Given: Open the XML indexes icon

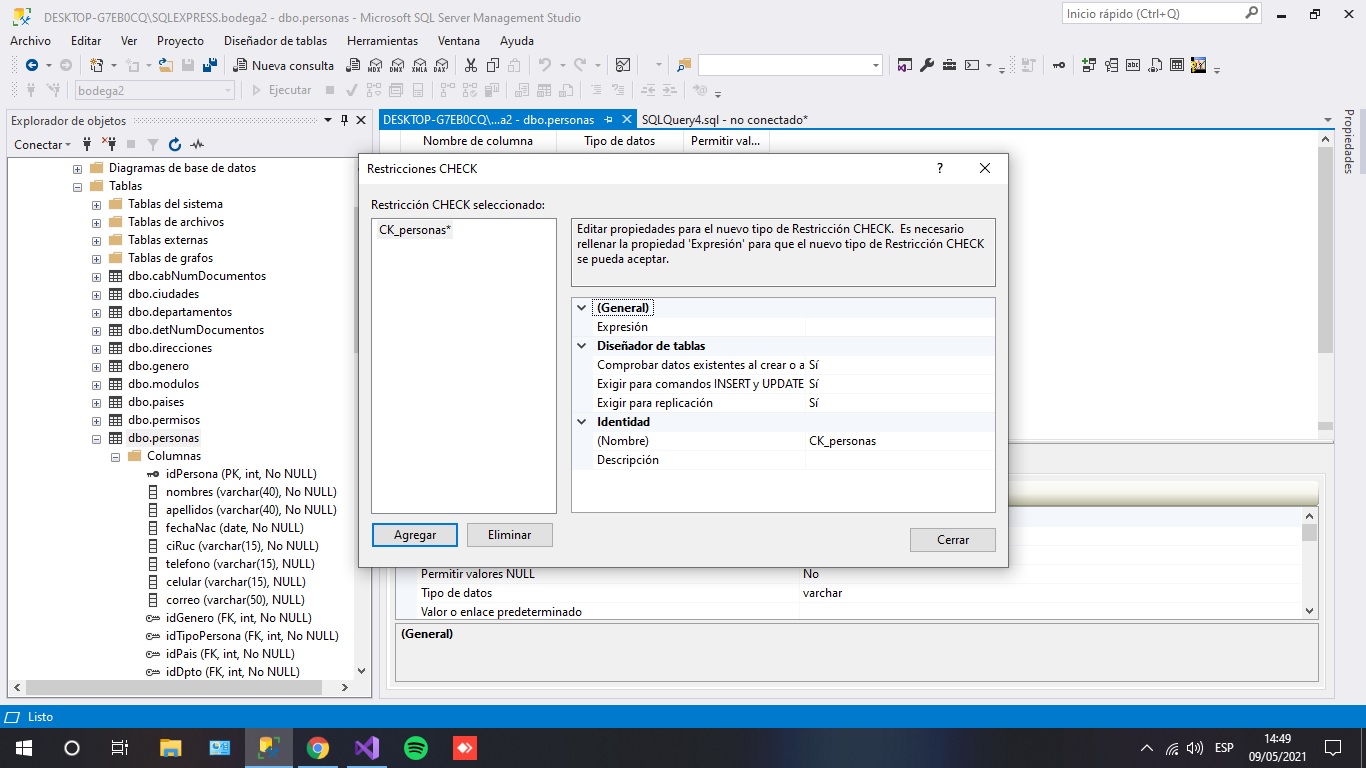Looking at the screenshot, I should 1155,65.
